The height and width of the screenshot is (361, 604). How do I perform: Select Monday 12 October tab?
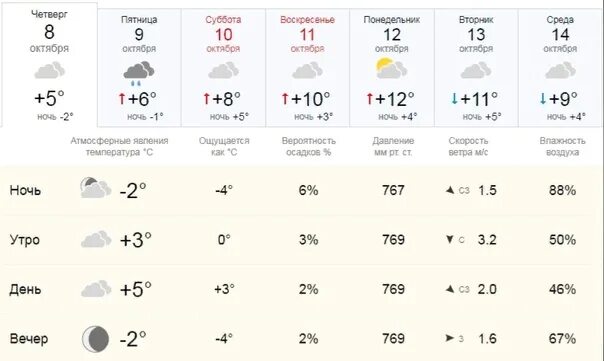[392, 68]
